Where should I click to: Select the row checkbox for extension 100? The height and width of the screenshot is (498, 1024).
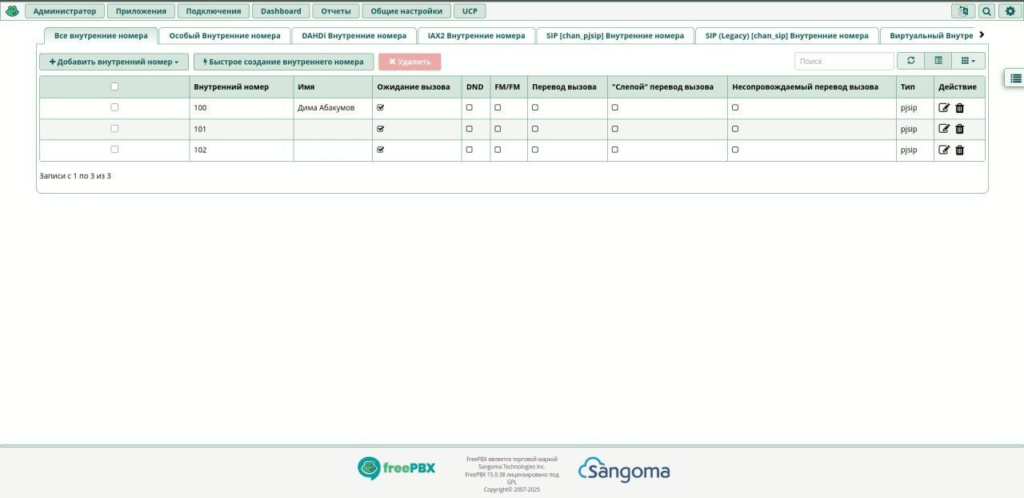pos(114,107)
